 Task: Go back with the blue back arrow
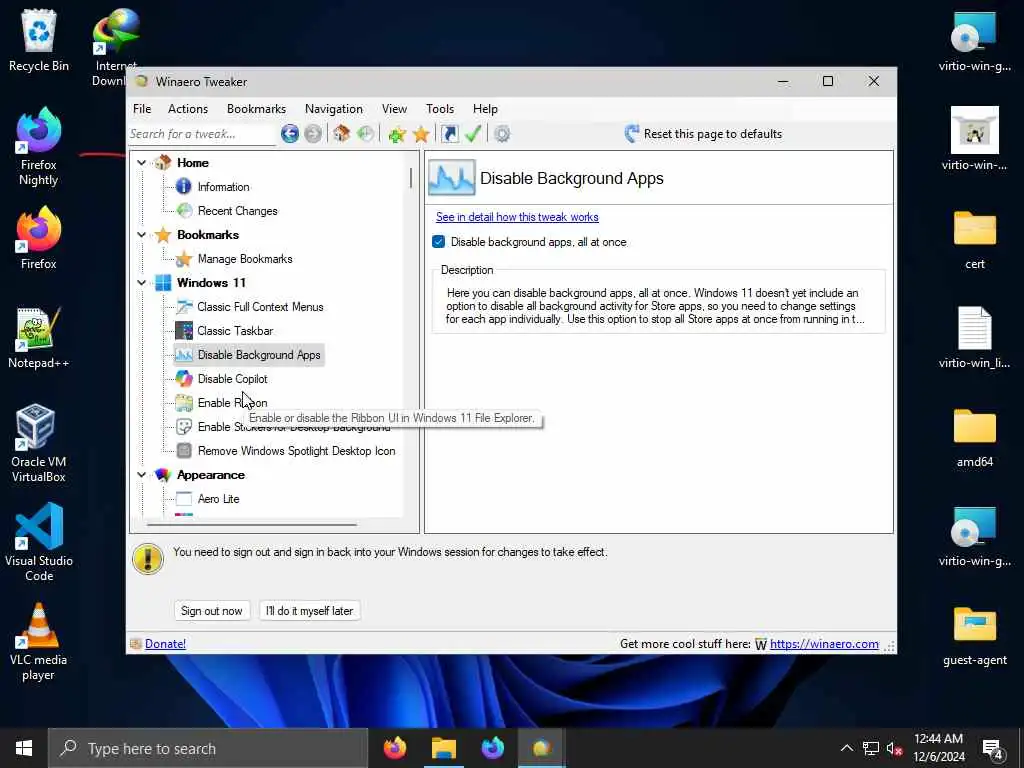click(290, 134)
